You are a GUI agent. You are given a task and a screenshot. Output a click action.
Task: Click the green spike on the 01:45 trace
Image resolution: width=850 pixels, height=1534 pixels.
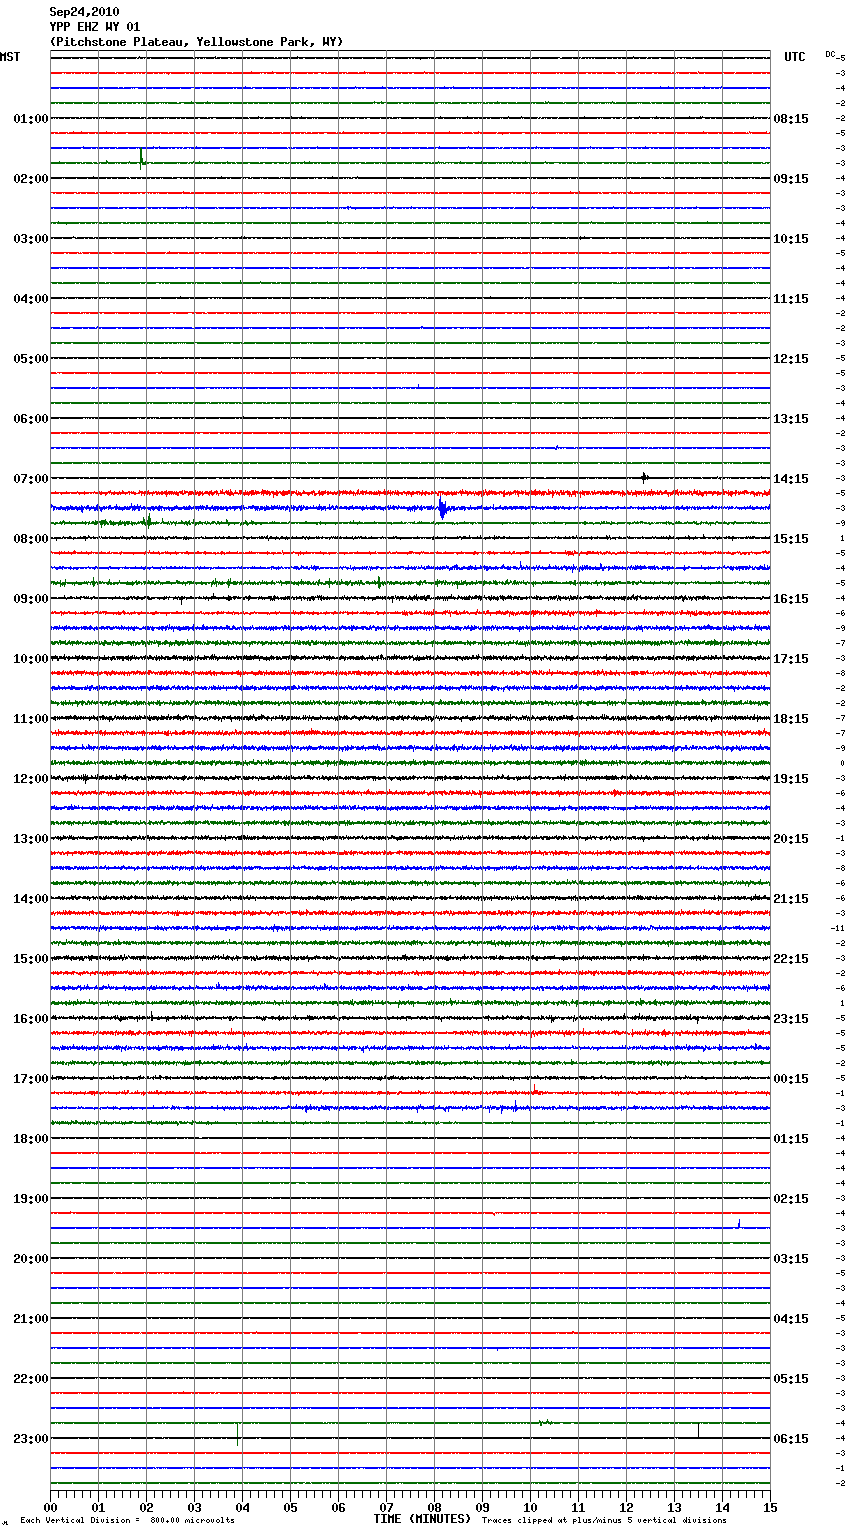142,158
